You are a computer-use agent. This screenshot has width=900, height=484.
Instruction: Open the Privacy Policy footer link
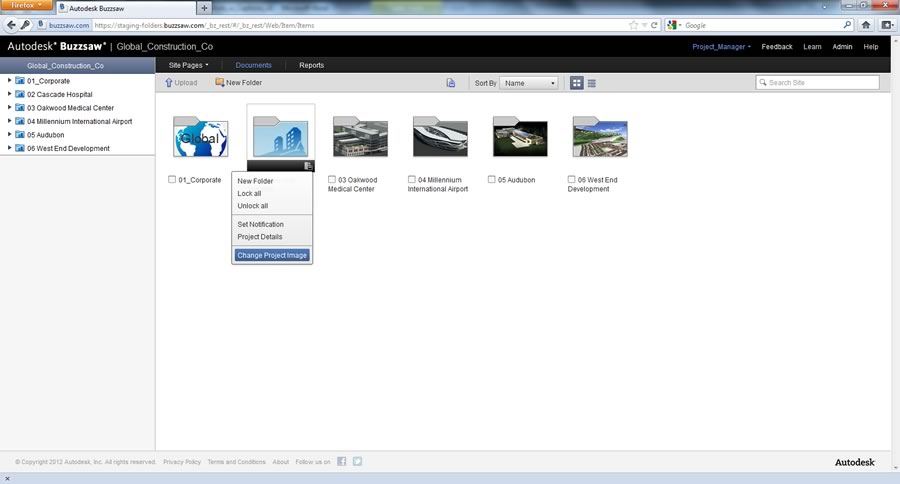(x=182, y=462)
